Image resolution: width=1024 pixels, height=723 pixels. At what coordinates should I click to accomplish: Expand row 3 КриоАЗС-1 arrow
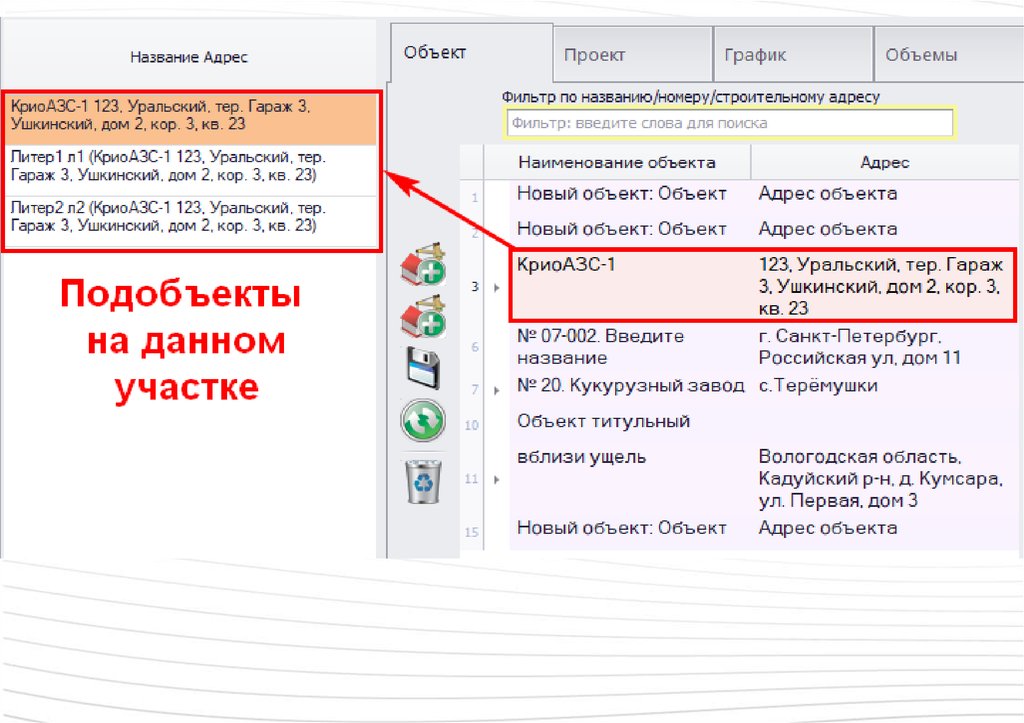pos(496,287)
